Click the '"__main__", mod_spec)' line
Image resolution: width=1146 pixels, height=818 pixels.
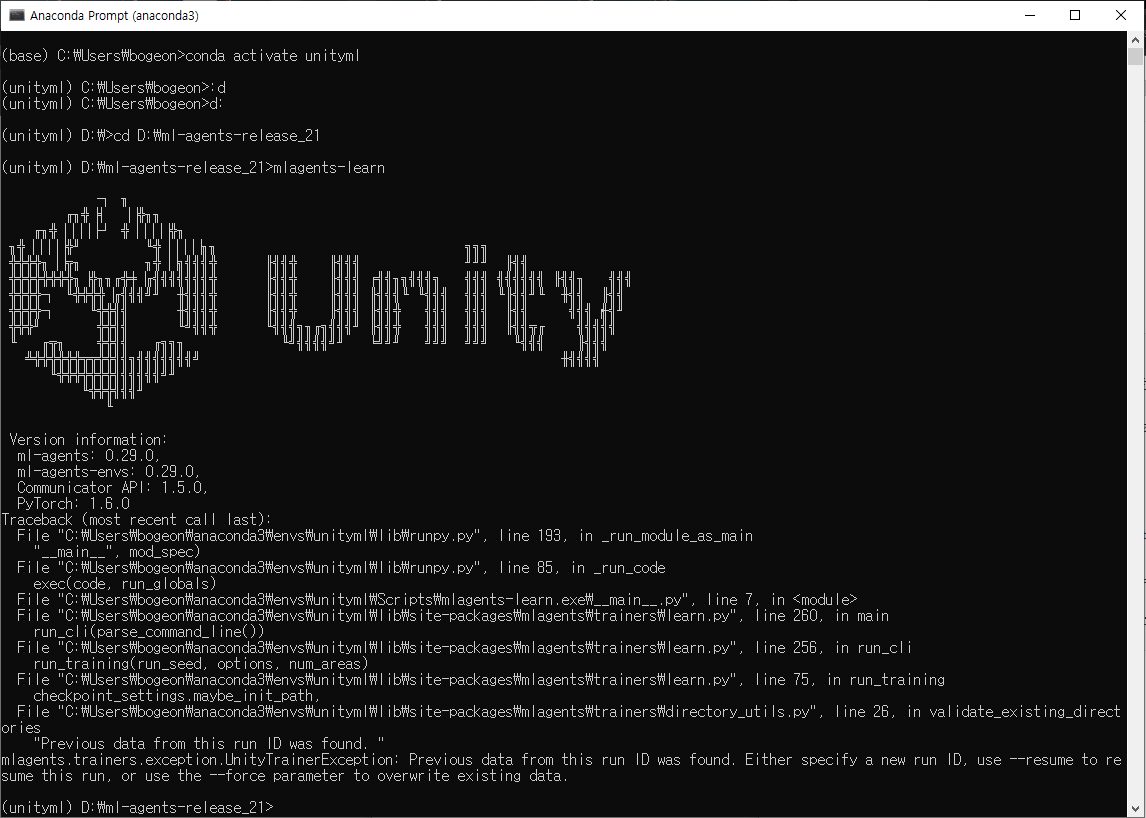(116, 552)
